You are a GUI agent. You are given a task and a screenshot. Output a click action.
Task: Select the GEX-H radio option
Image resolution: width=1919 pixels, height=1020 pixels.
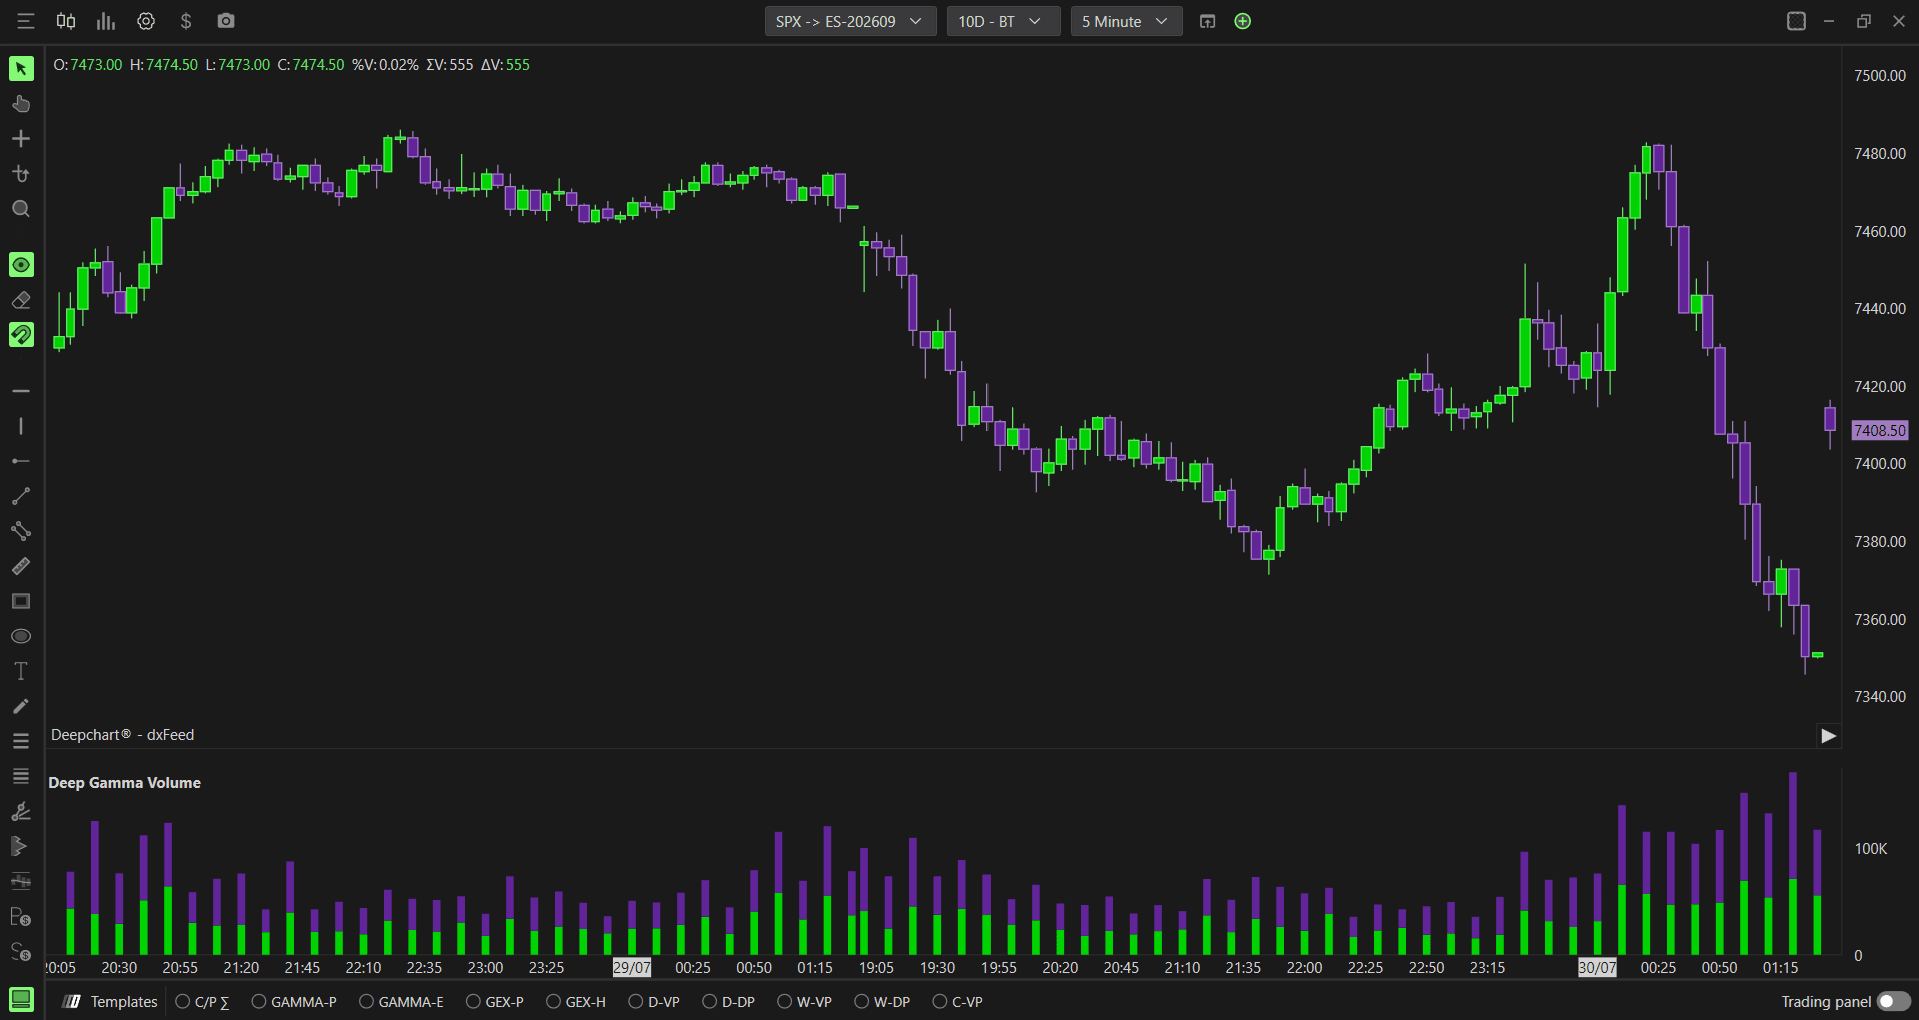(576, 1001)
